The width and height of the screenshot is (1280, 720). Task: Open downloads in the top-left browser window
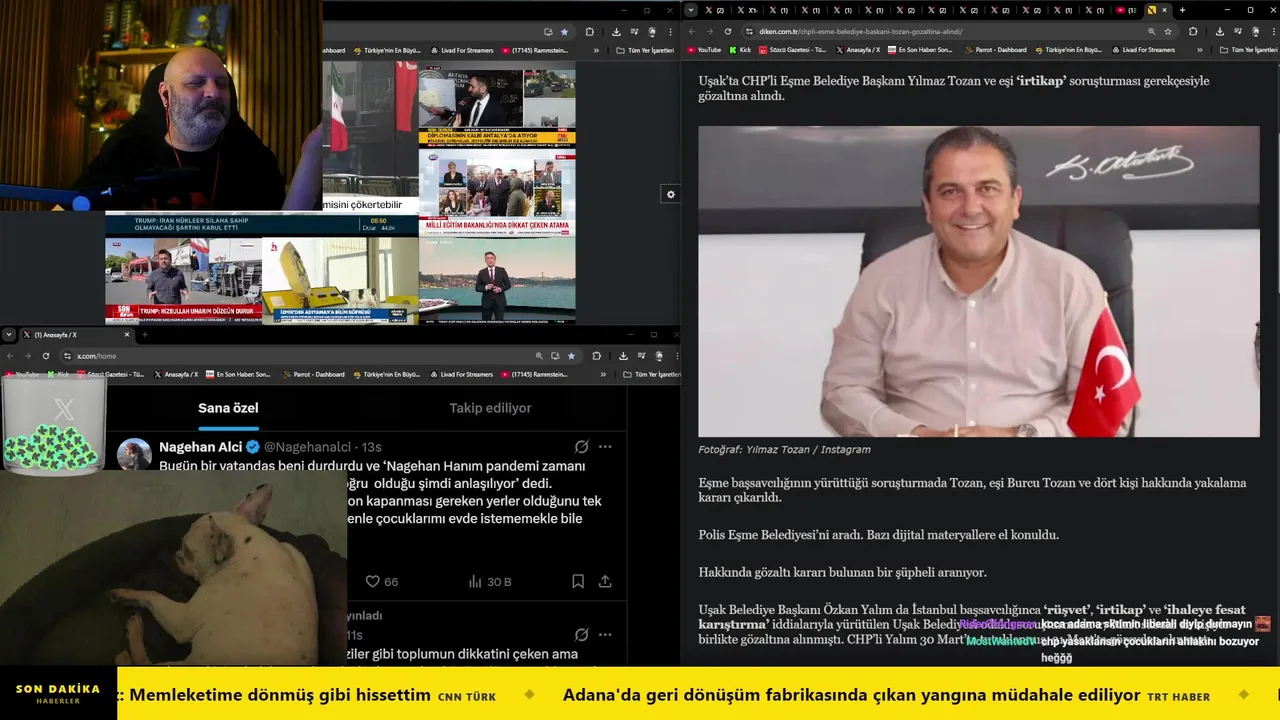click(616, 32)
